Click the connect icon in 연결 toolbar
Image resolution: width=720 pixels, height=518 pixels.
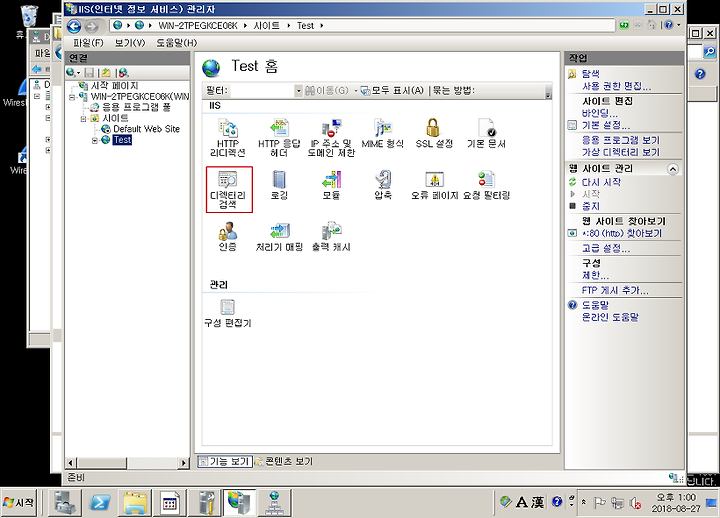72,72
